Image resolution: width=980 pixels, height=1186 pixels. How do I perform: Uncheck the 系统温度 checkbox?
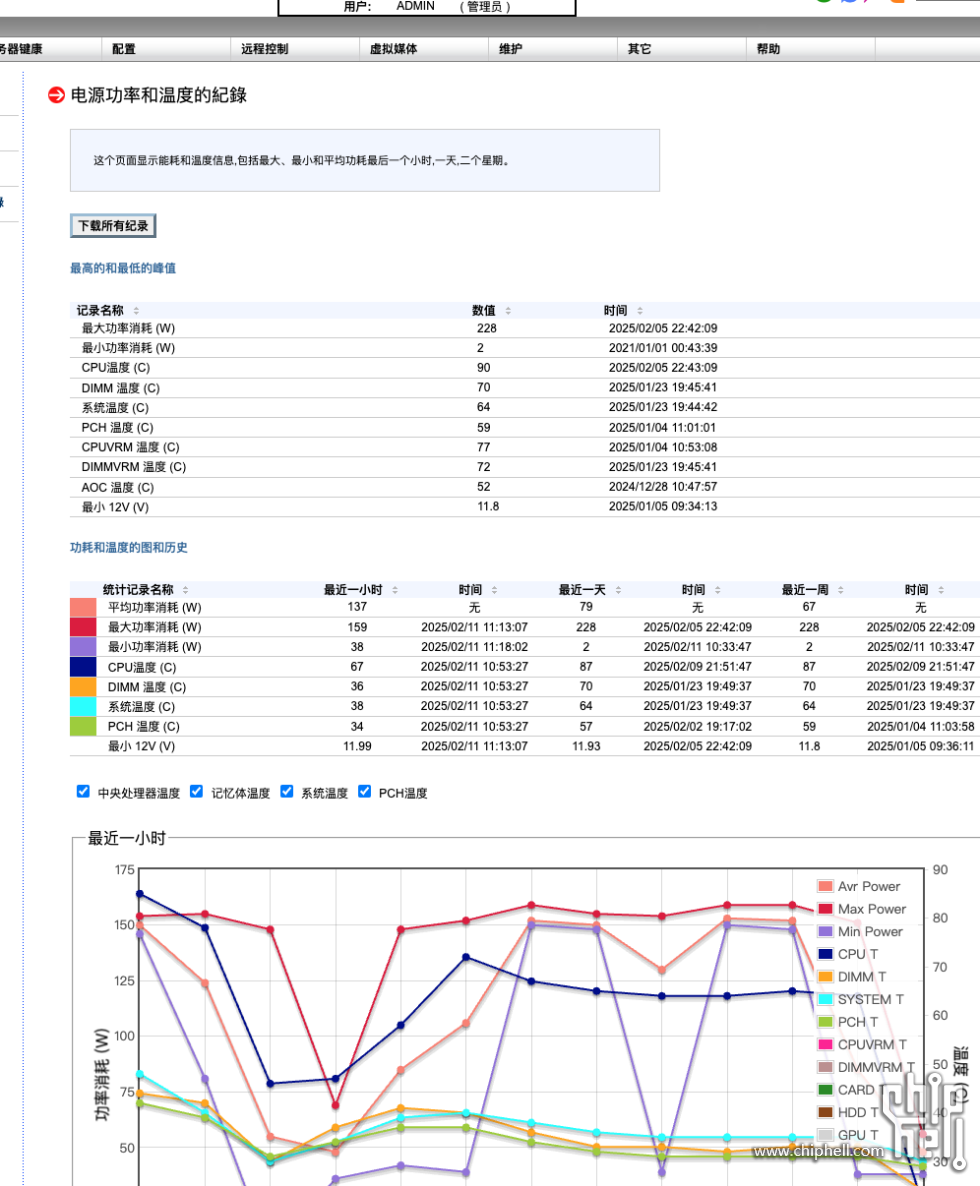point(287,792)
